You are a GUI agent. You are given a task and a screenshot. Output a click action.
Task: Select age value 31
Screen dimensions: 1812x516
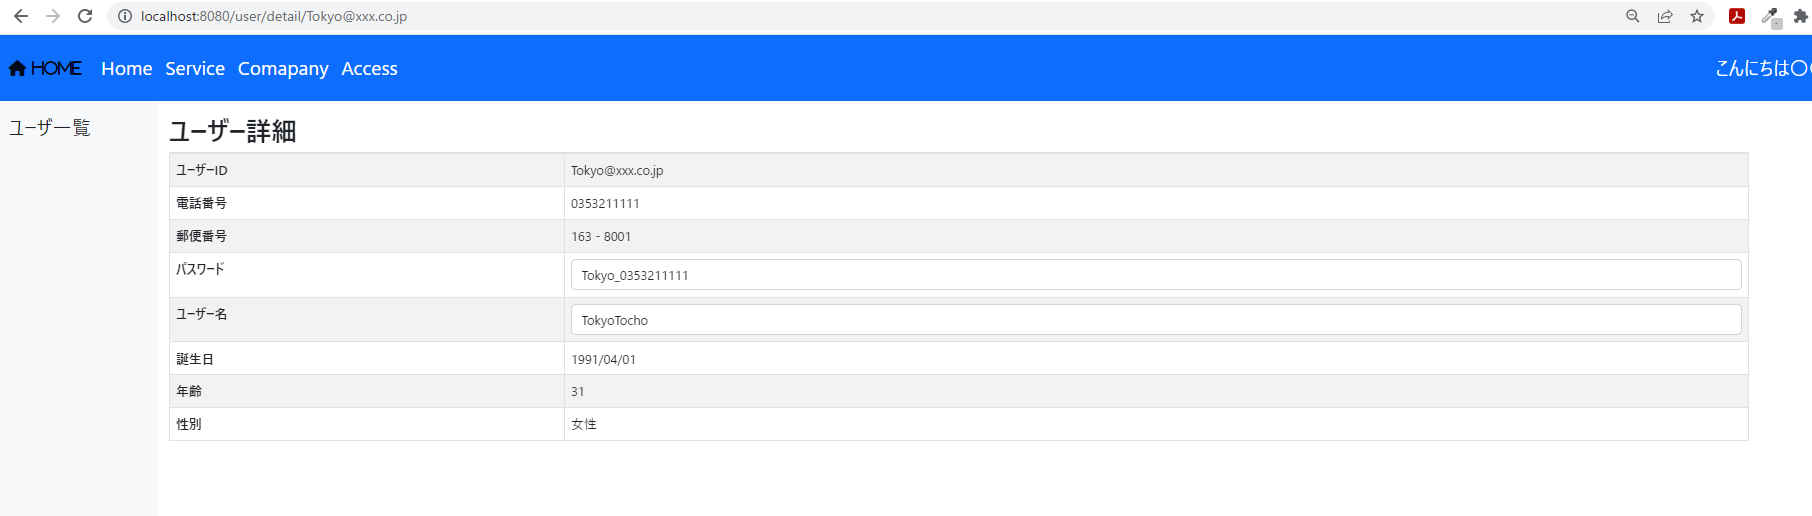coord(578,392)
